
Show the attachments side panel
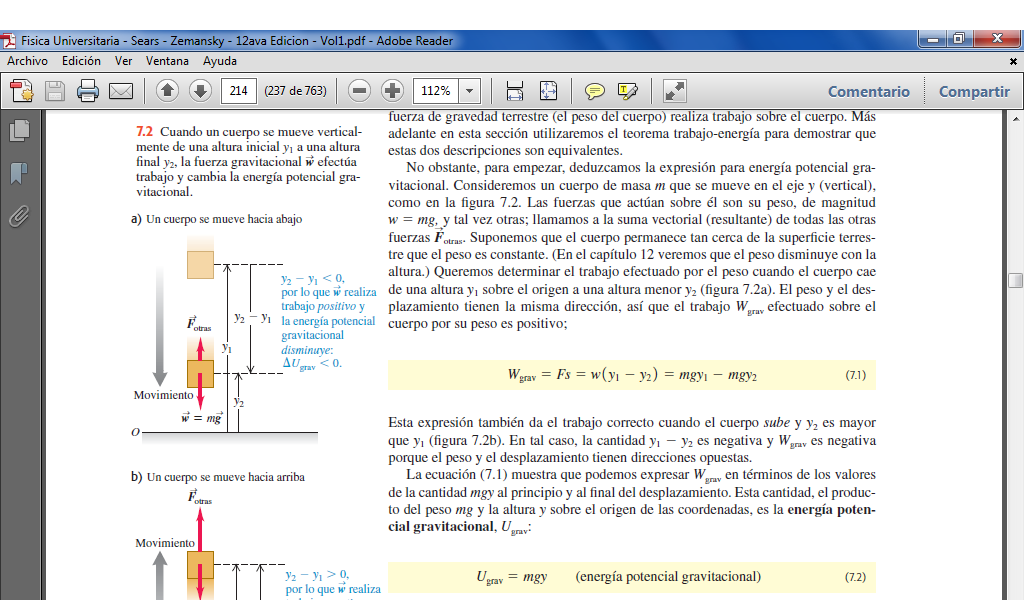[18, 215]
